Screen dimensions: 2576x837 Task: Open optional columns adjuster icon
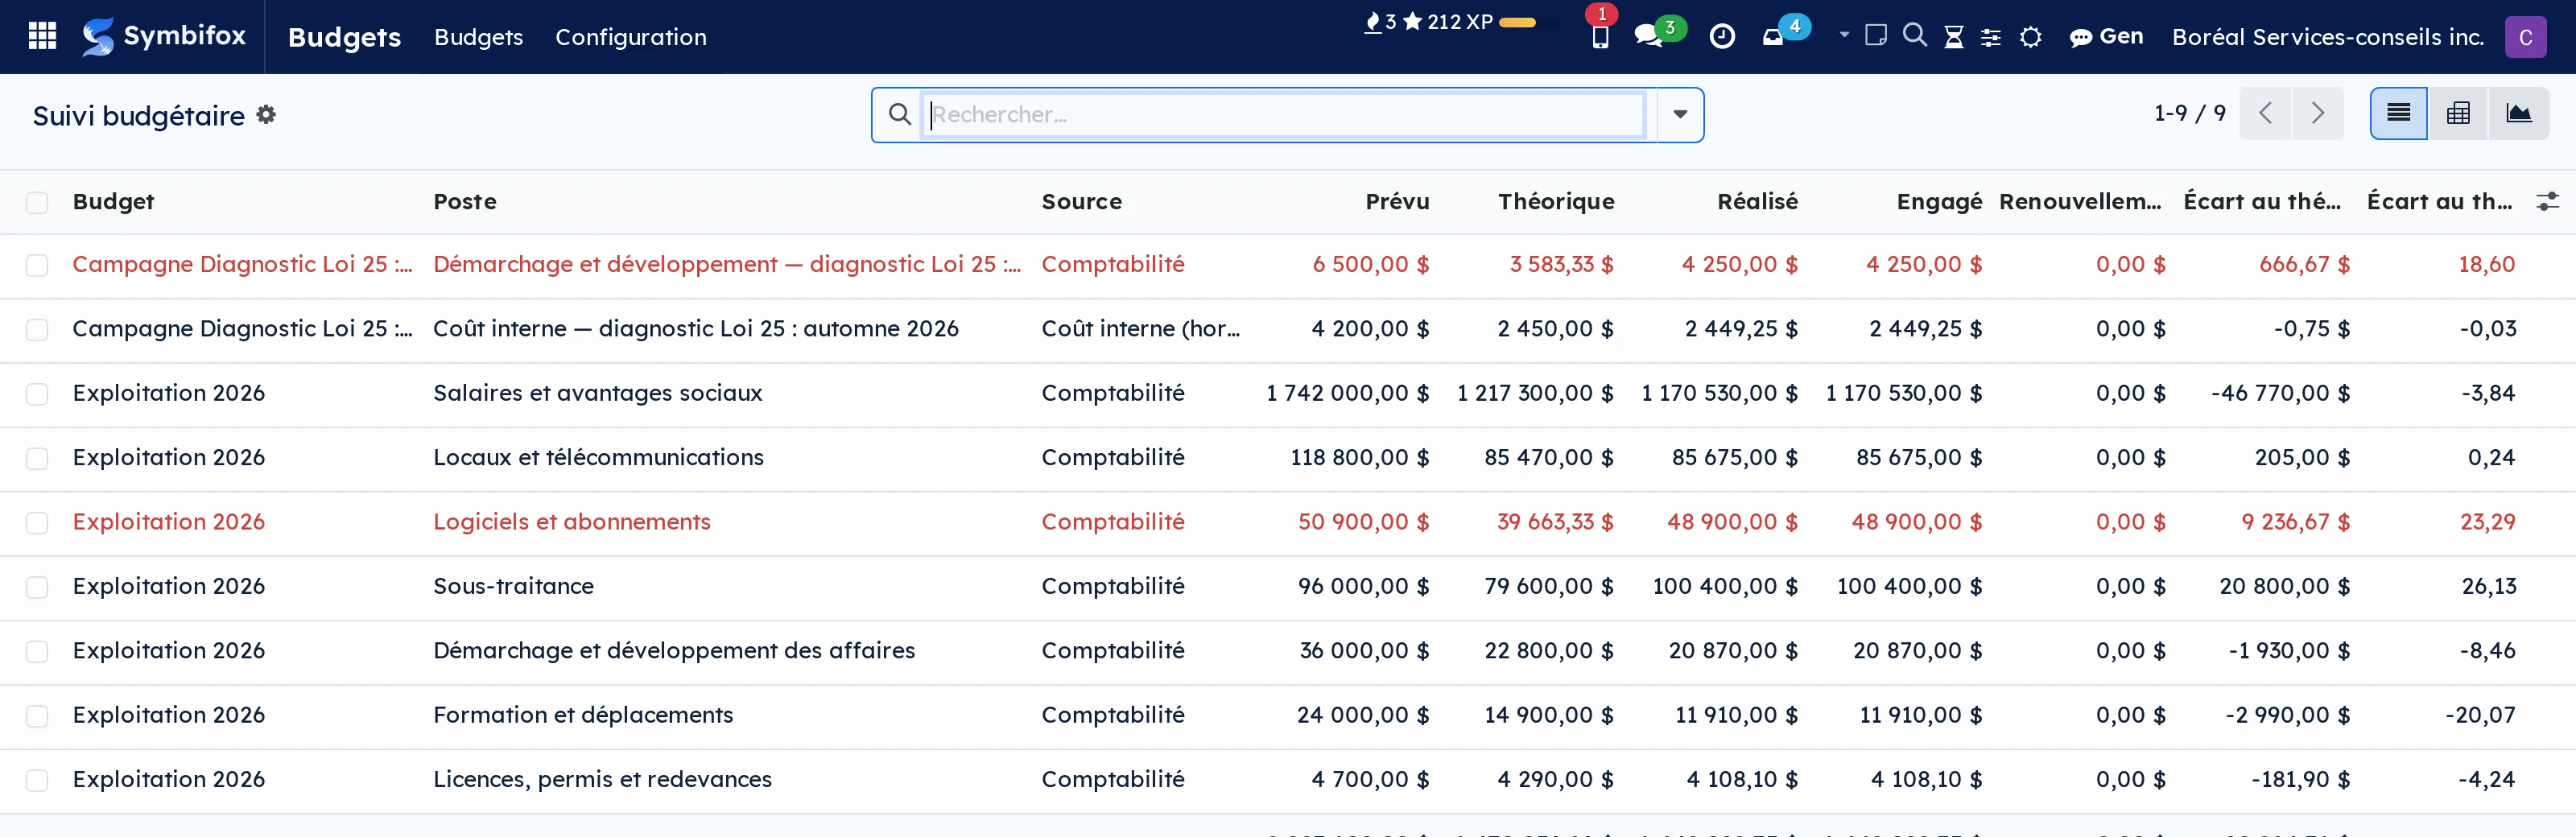coord(2547,202)
